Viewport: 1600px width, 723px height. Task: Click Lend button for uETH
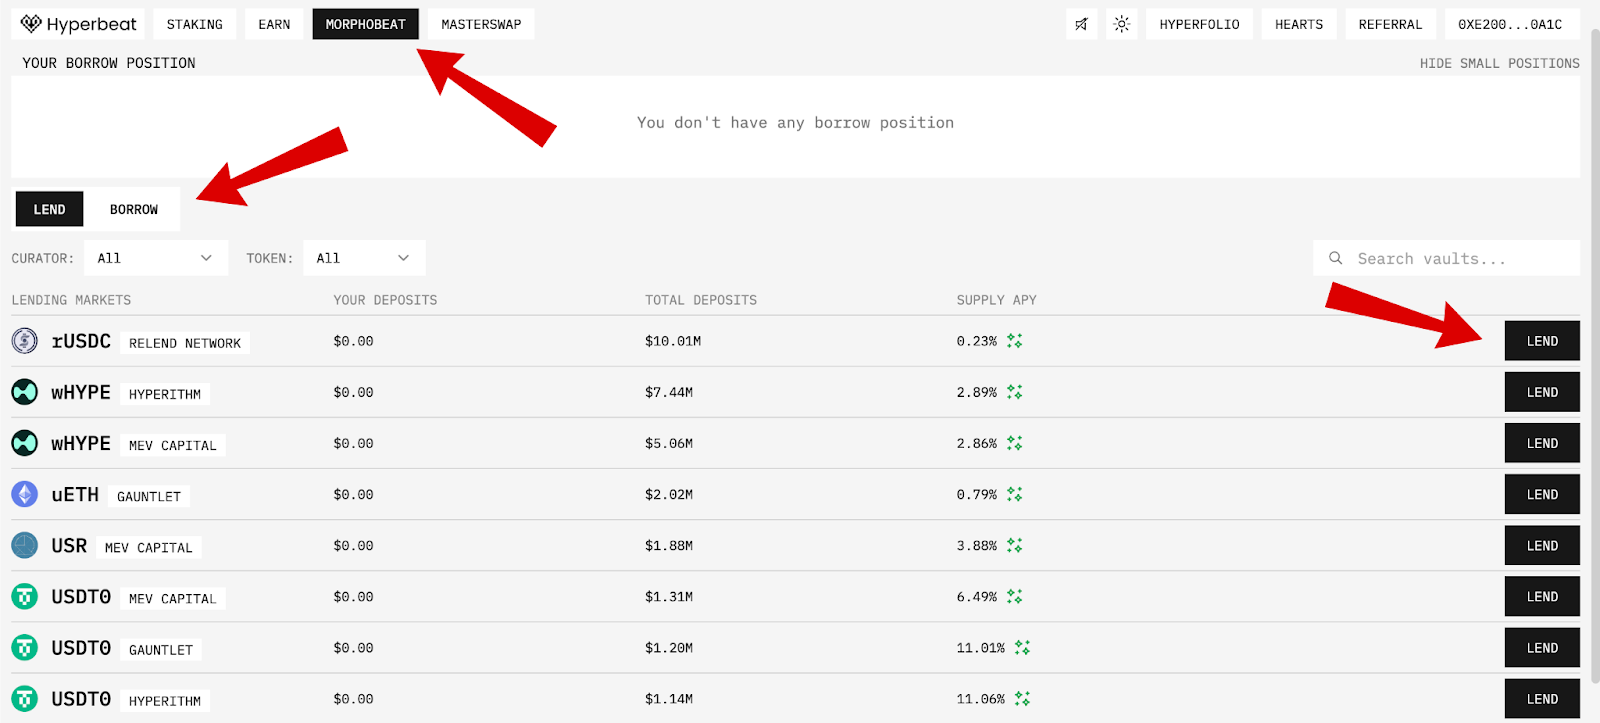pyautogui.click(x=1542, y=494)
